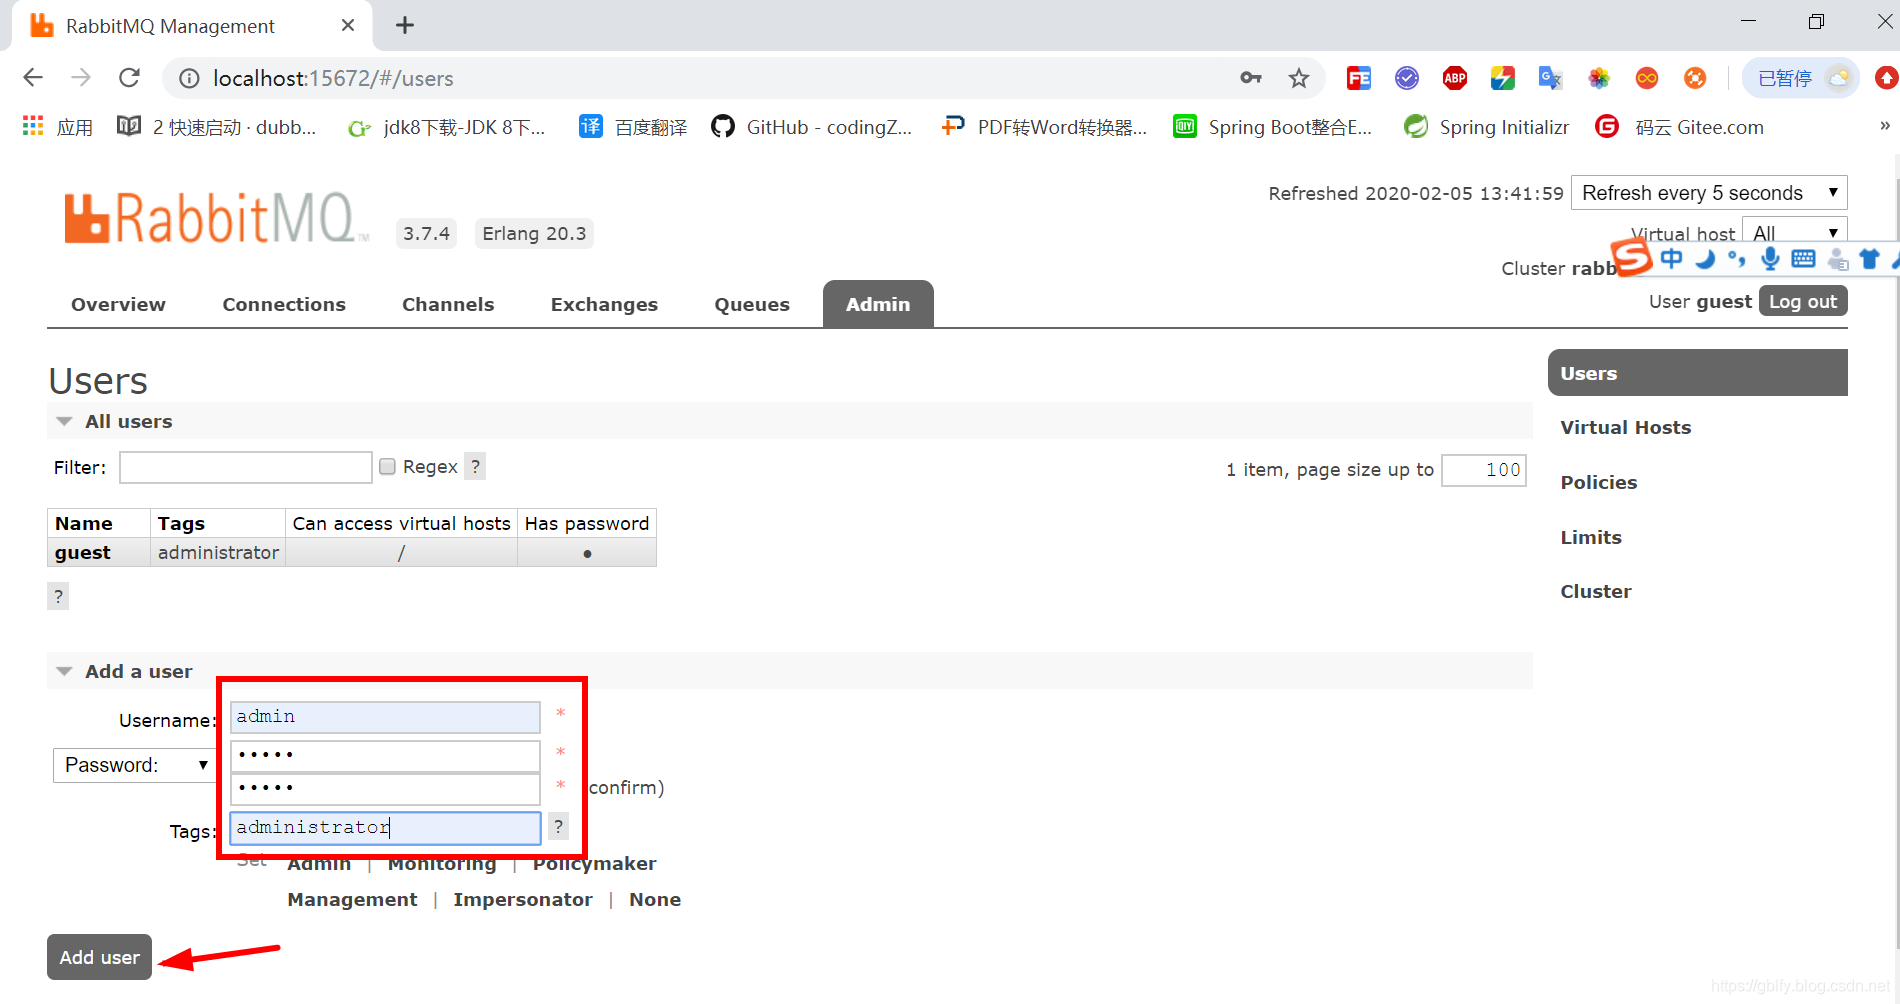View site information icon in address bar

point(189,78)
